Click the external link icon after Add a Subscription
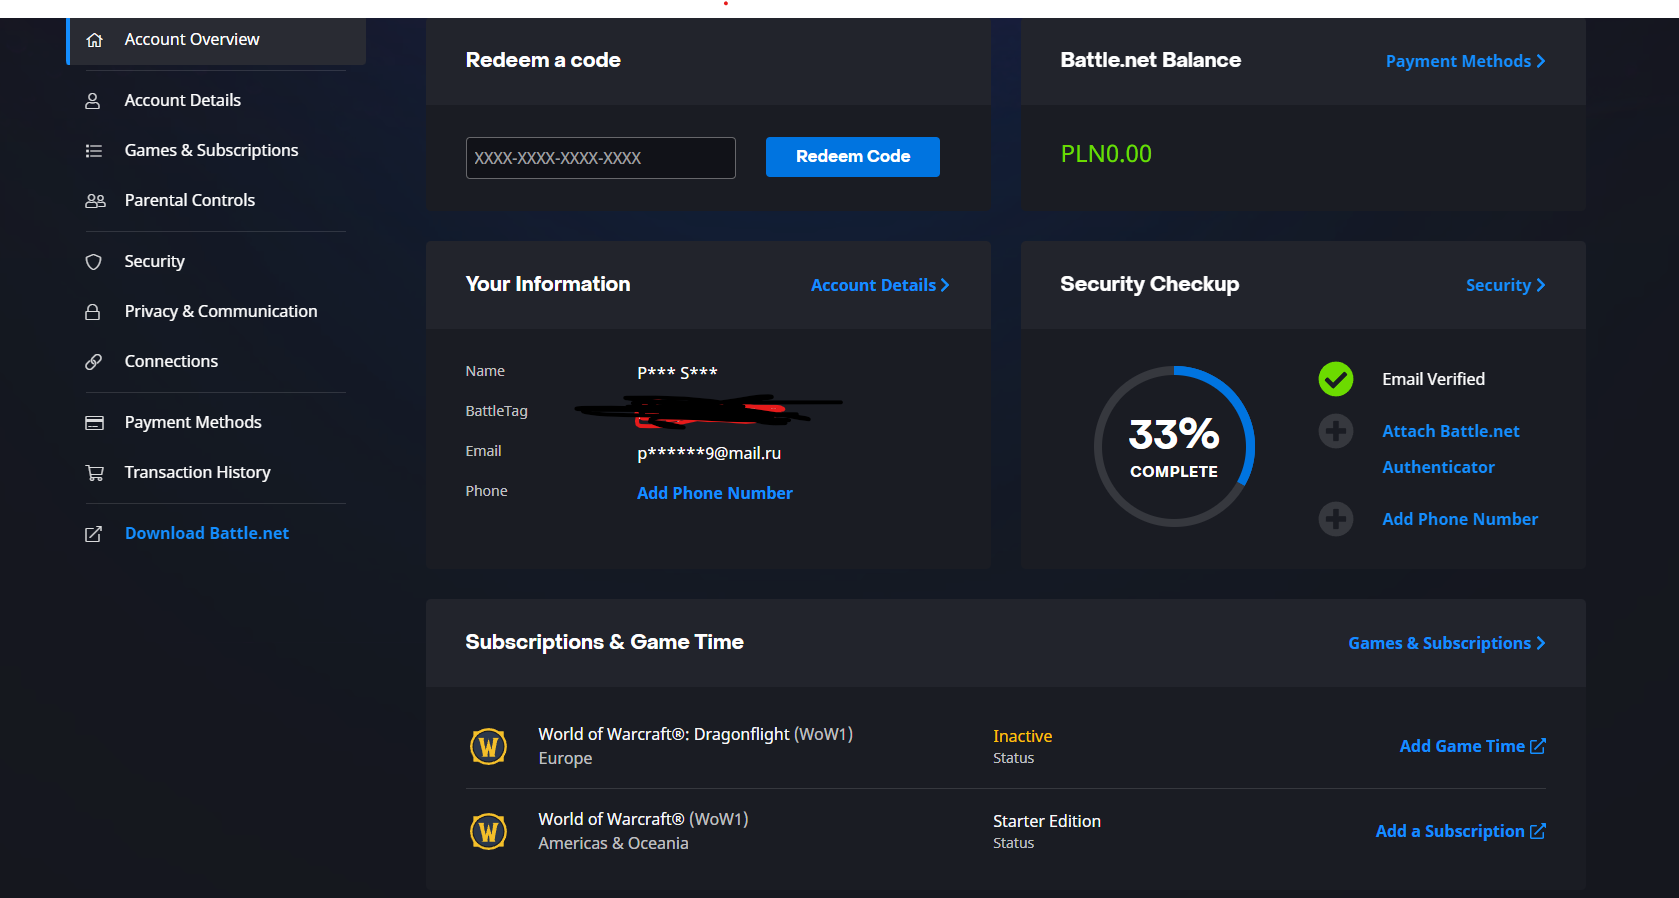This screenshot has height=898, width=1679. click(1538, 831)
